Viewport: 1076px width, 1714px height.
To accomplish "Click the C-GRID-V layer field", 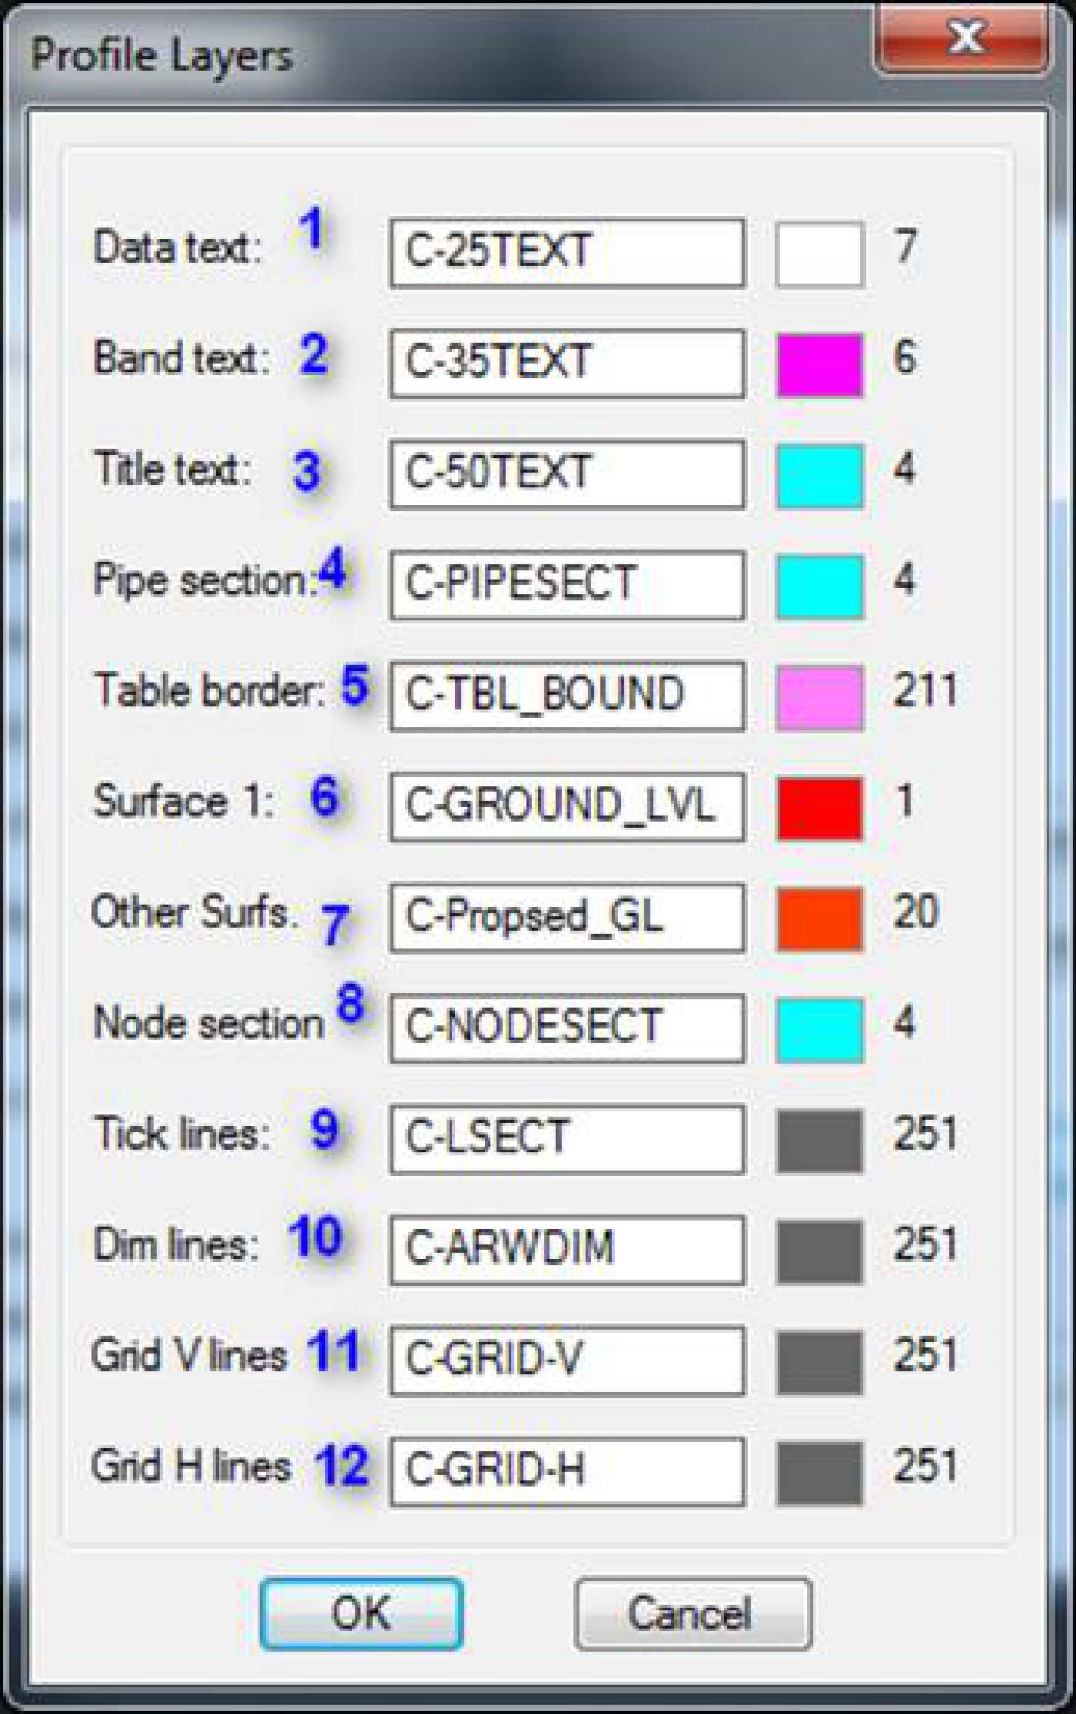I will click(567, 1361).
